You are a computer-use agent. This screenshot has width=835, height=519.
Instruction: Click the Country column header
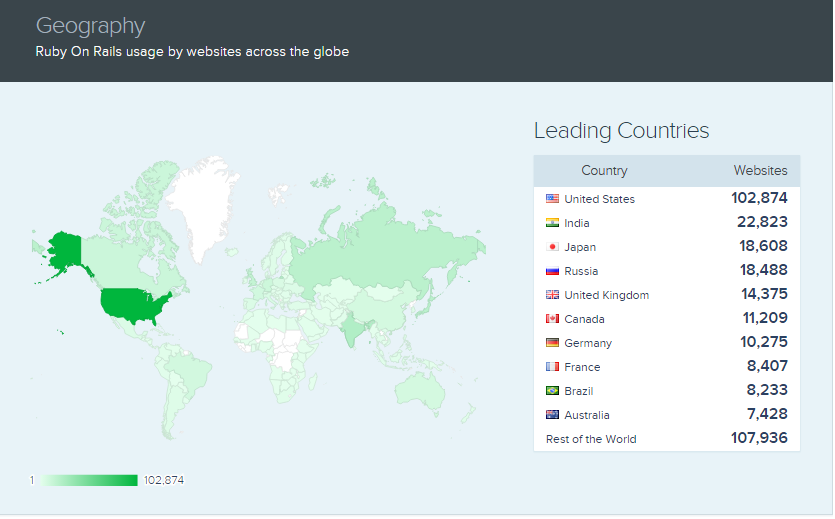[x=604, y=170]
